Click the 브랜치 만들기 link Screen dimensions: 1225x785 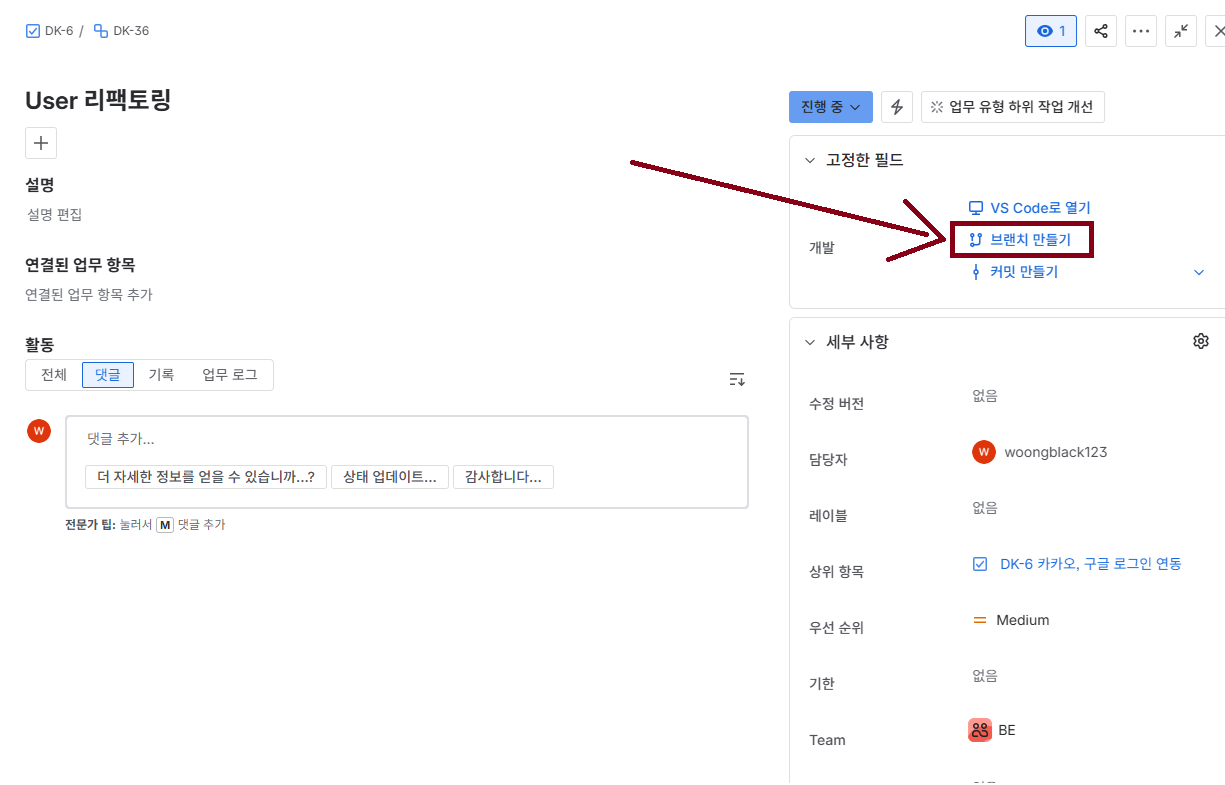(x=1029, y=240)
